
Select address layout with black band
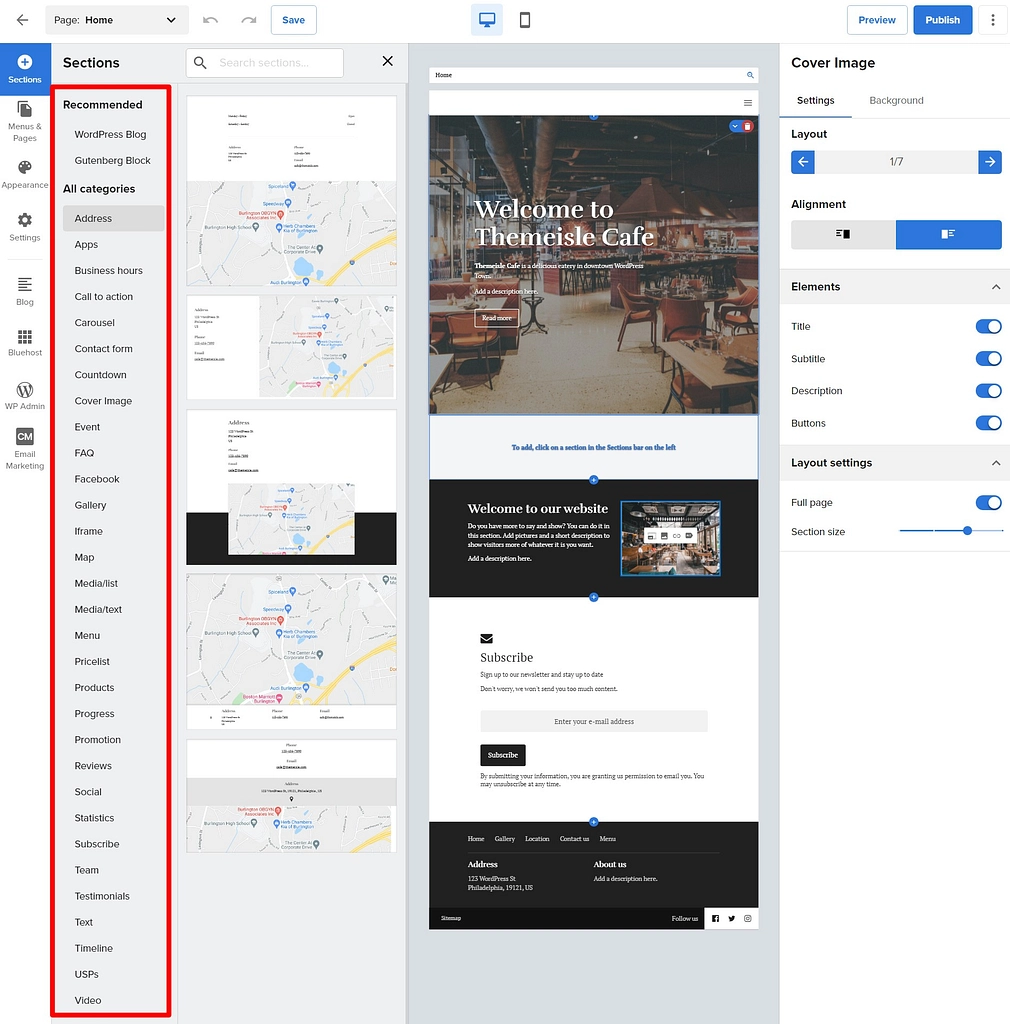pyautogui.click(x=291, y=487)
